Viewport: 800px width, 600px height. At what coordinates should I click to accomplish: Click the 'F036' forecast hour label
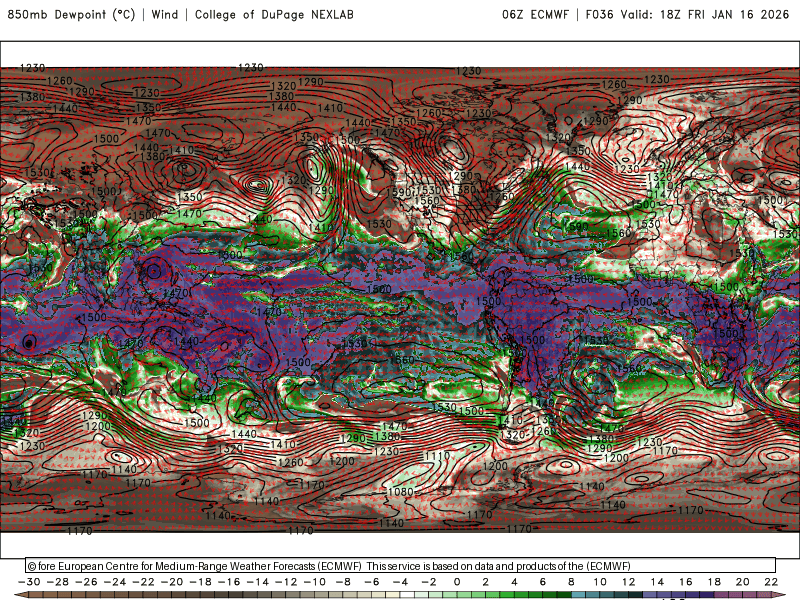[599, 14]
